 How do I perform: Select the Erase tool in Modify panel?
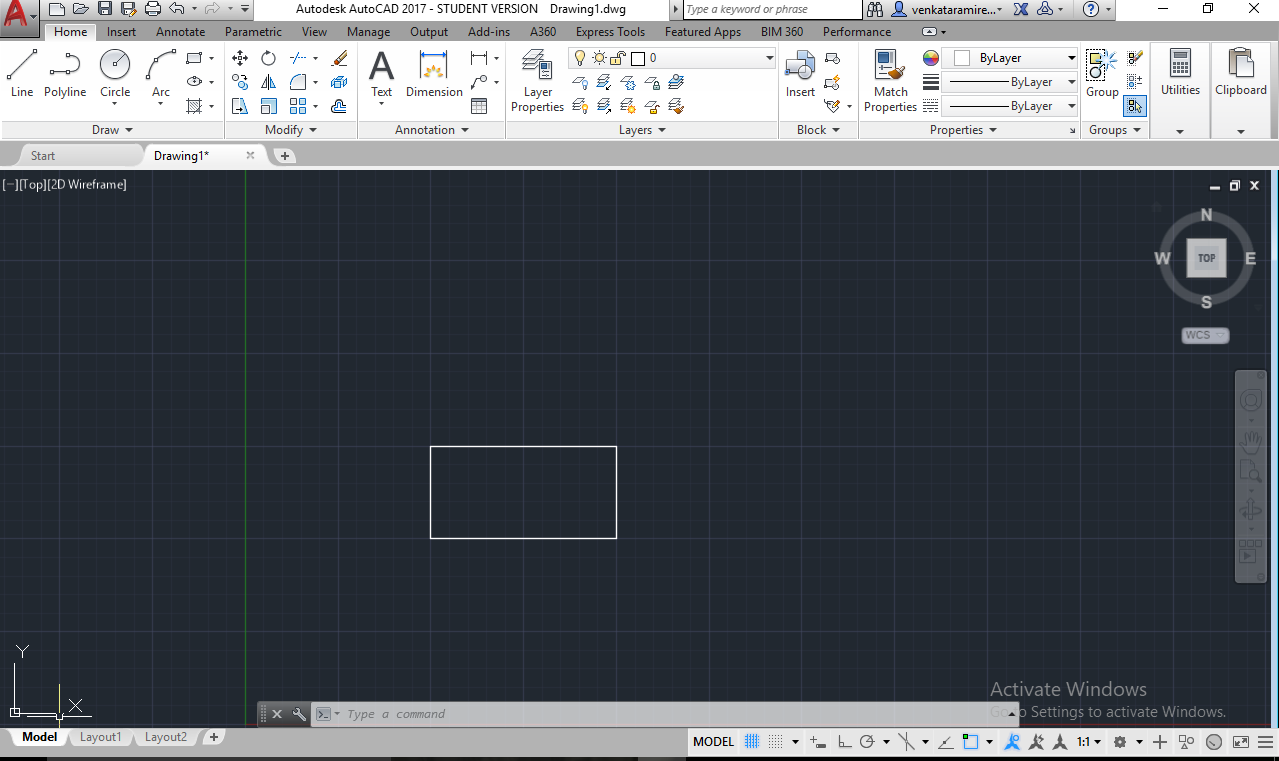[339, 58]
